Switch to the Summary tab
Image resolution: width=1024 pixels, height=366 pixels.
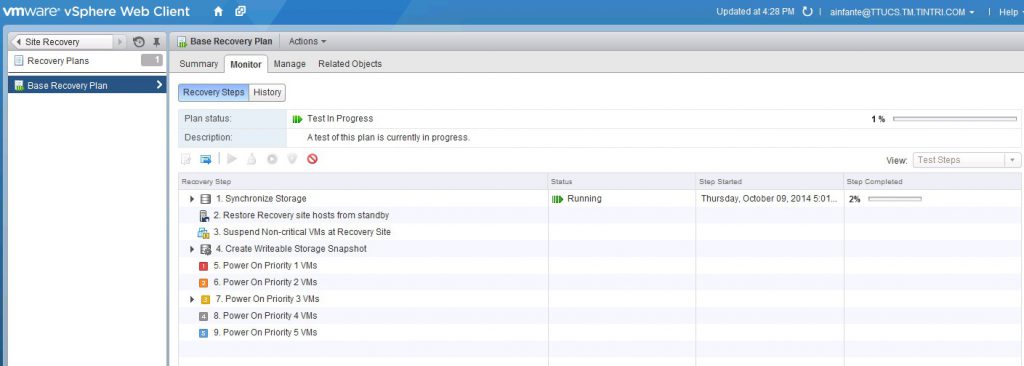pyautogui.click(x=199, y=64)
